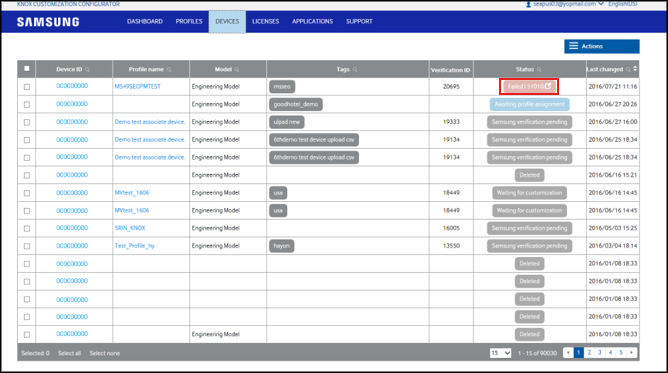The image size is (668, 373).
Task: Switch to the Profiles tab
Action: click(189, 21)
